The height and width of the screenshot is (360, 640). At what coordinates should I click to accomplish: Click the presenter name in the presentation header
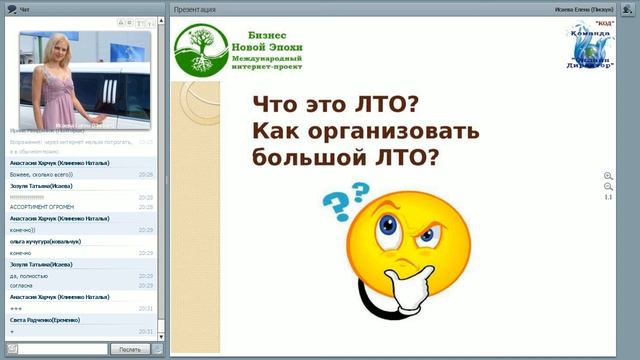coord(584,9)
